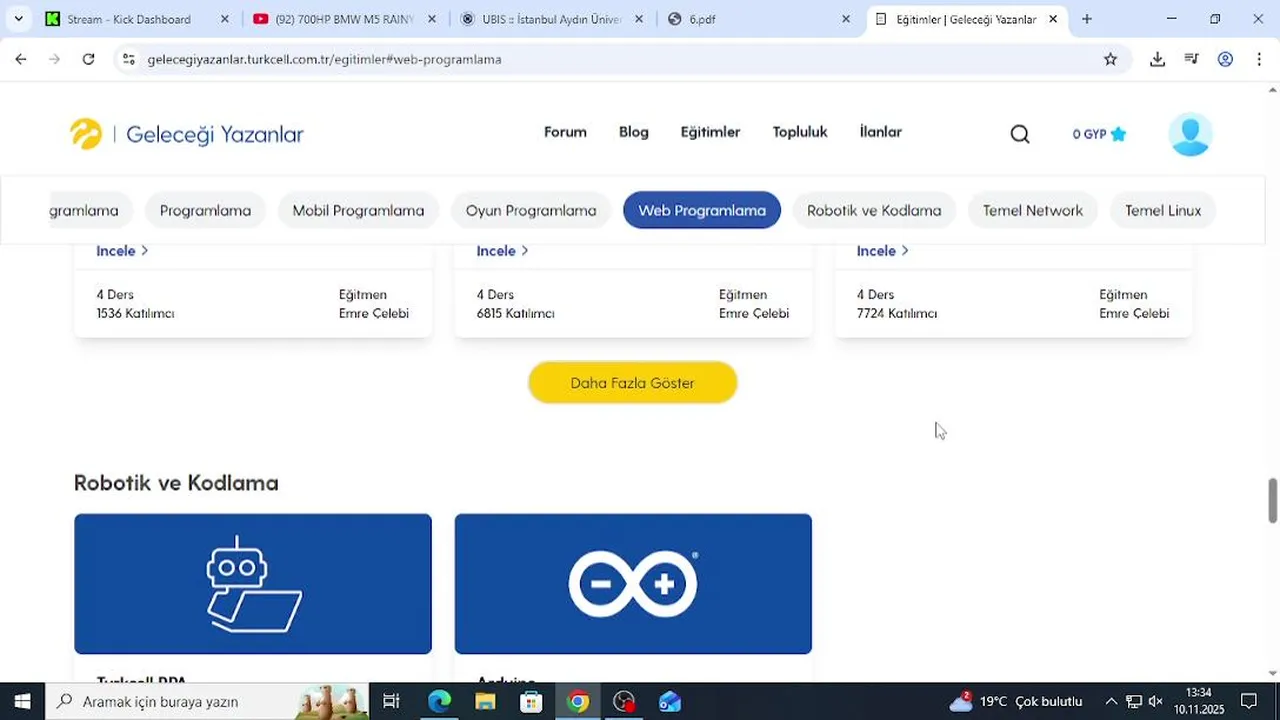Screen dimensions: 1280x720
Task: Open Microsoft Edge from the taskbar
Action: coord(439,702)
